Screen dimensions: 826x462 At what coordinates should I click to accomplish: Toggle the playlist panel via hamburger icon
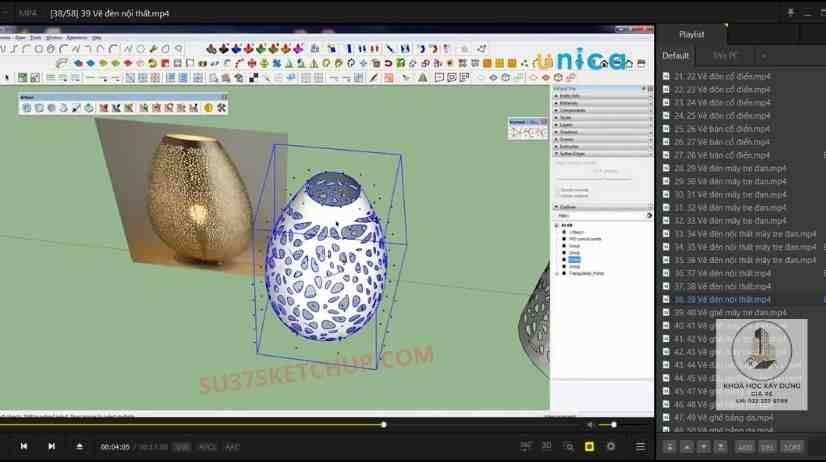pyautogui.click(x=641, y=446)
